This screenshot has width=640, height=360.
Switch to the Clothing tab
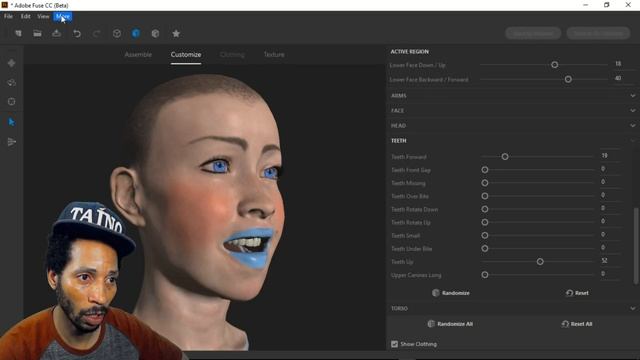[x=232, y=54]
